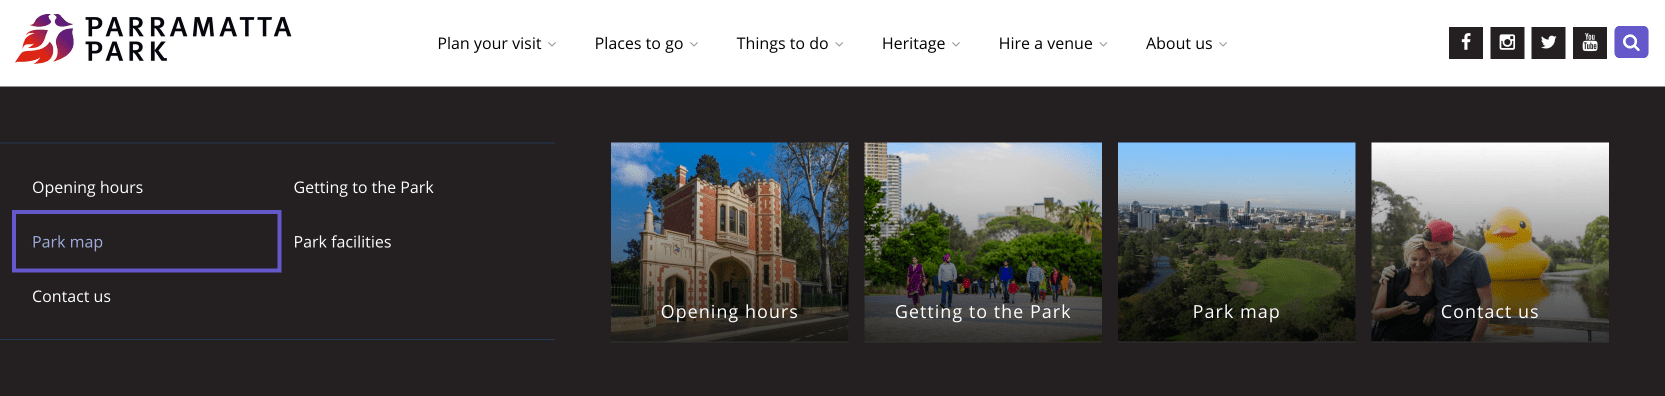The width and height of the screenshot is (1665, 396).
Task: Open the Twitter social icon
Action: pos(1548,42)
